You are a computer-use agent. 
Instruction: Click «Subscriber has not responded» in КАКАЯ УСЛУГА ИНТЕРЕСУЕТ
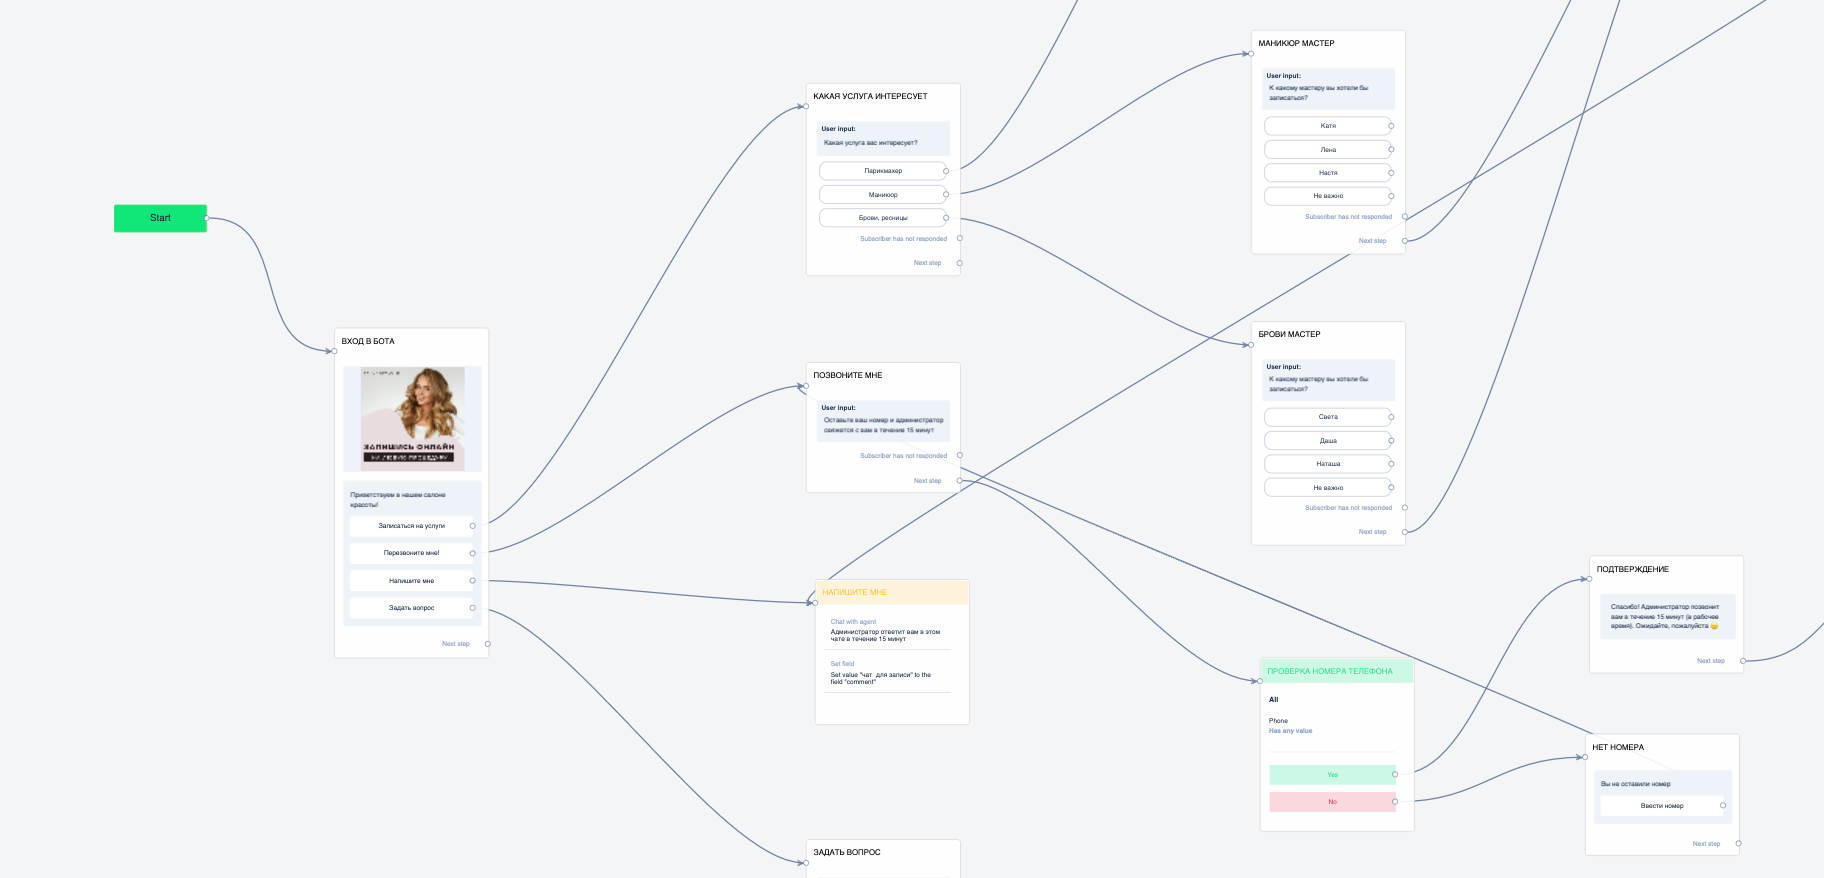click(x=903, y=239)
